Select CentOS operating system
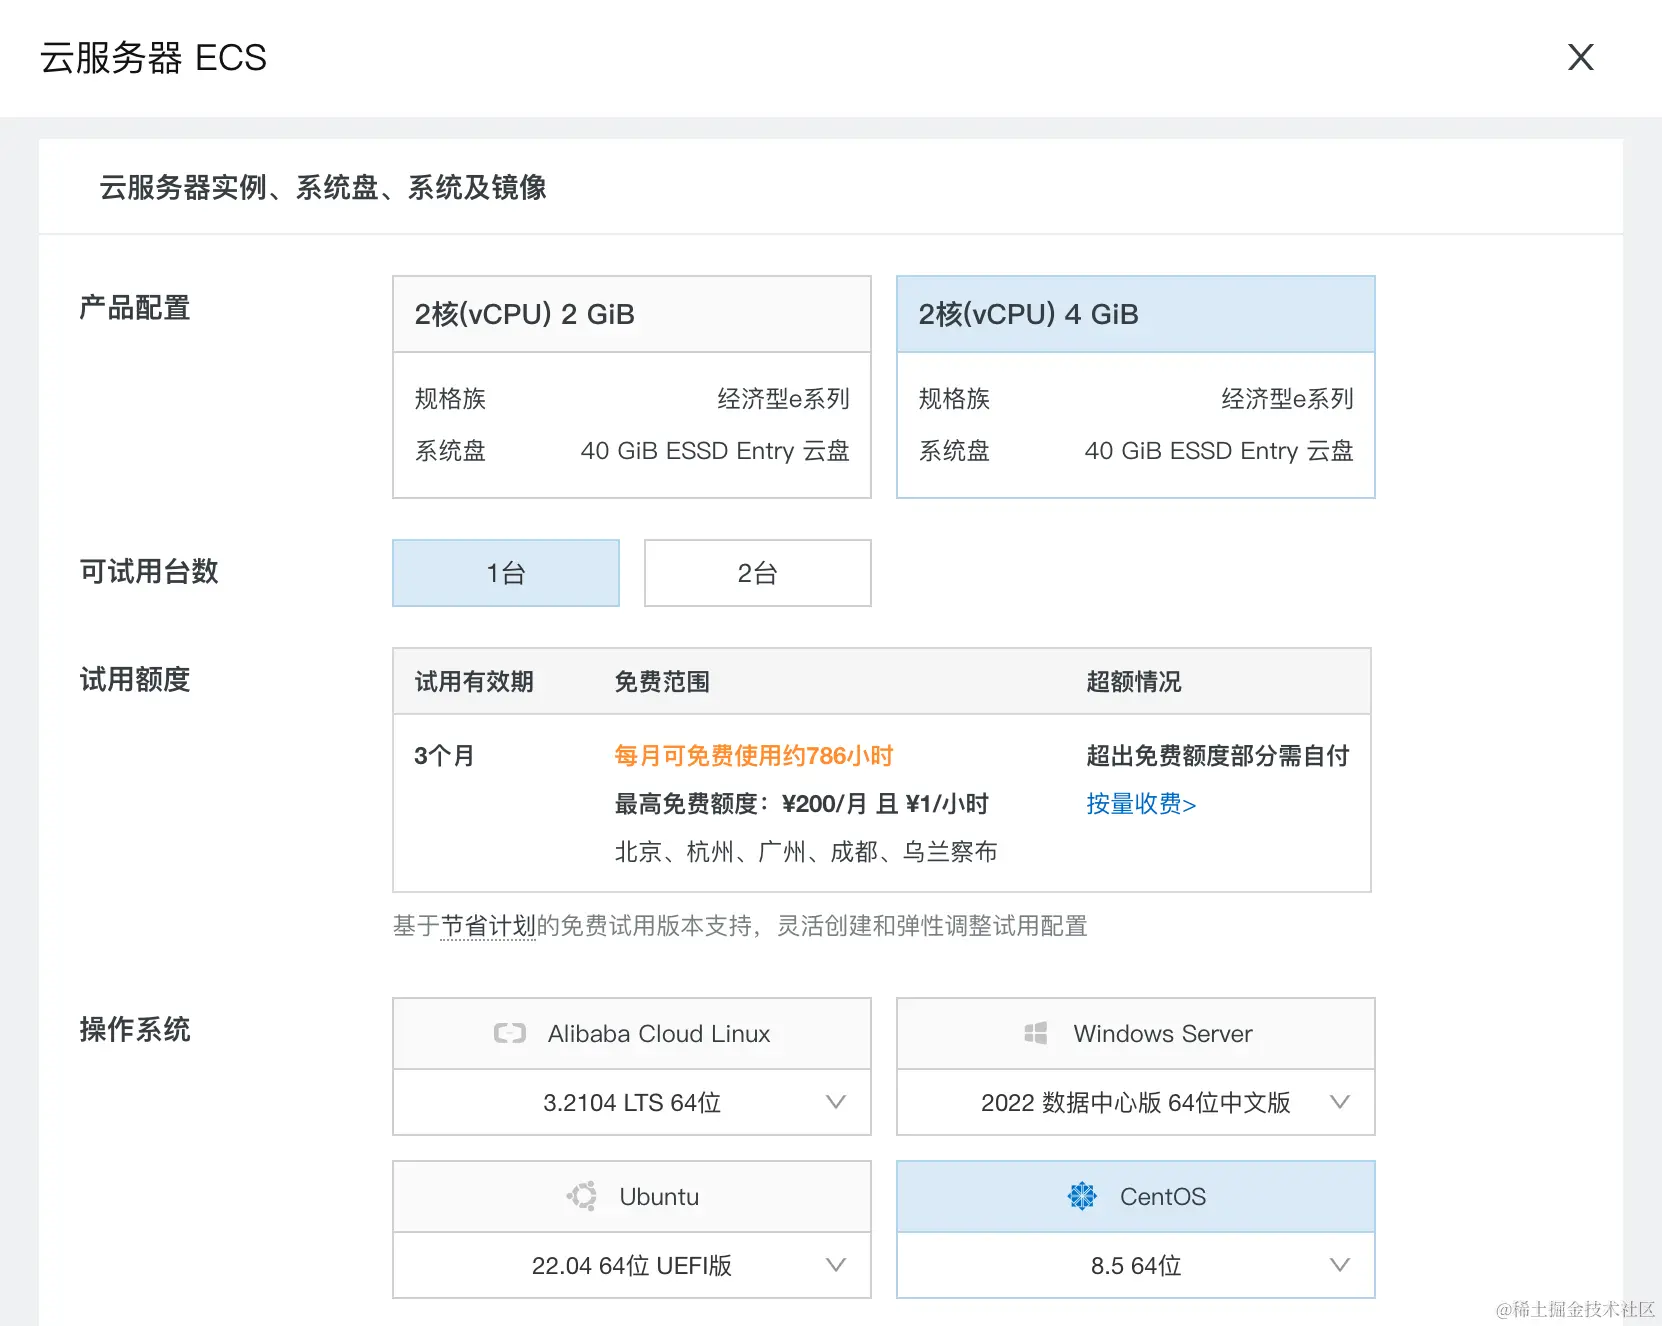The height and width of the screenshot is (1326, 1662). click(x=1136, y=1197)
